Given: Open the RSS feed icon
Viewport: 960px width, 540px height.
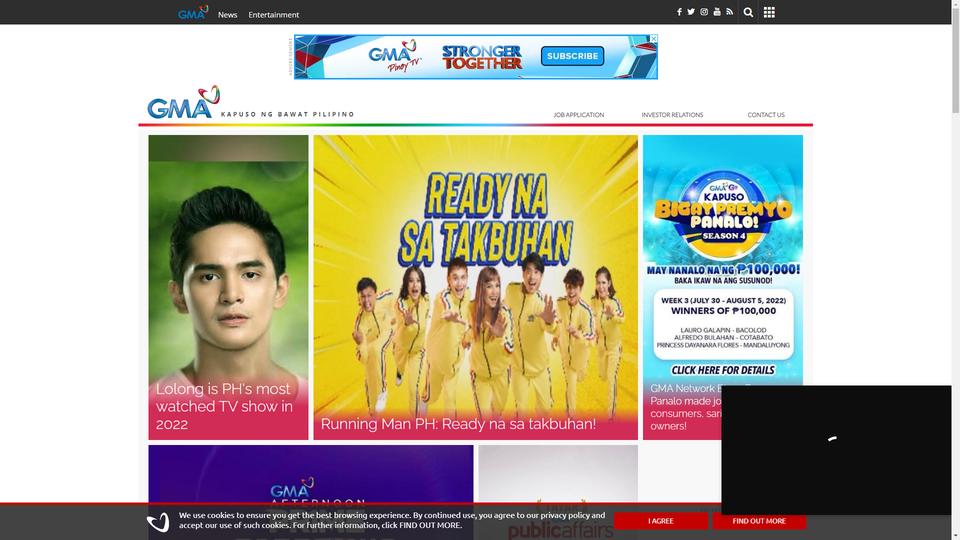Looking at the screenshot, I should (729, 12).
